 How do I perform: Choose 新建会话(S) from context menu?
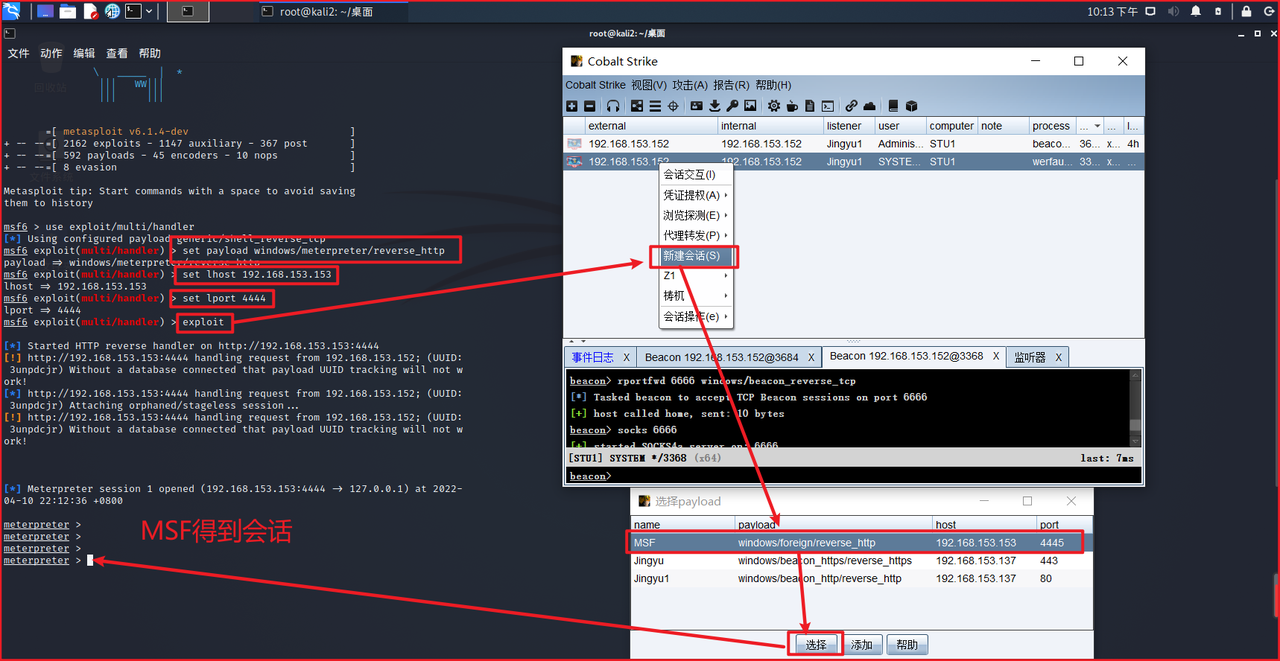pyautogui.click(x=696, y=256)
